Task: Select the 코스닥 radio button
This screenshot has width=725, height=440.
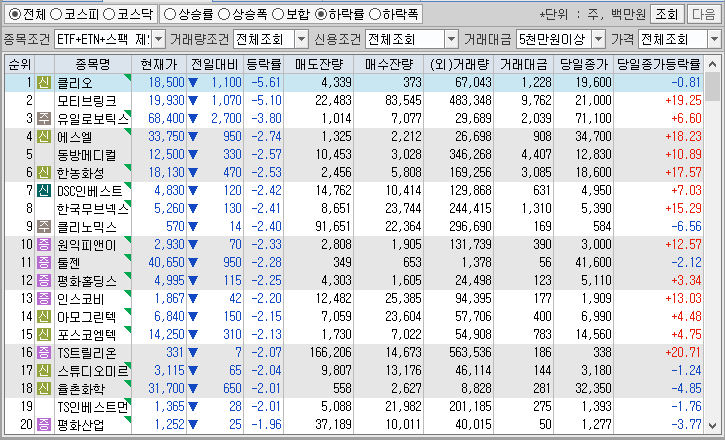Action: (x=109, y=14)
